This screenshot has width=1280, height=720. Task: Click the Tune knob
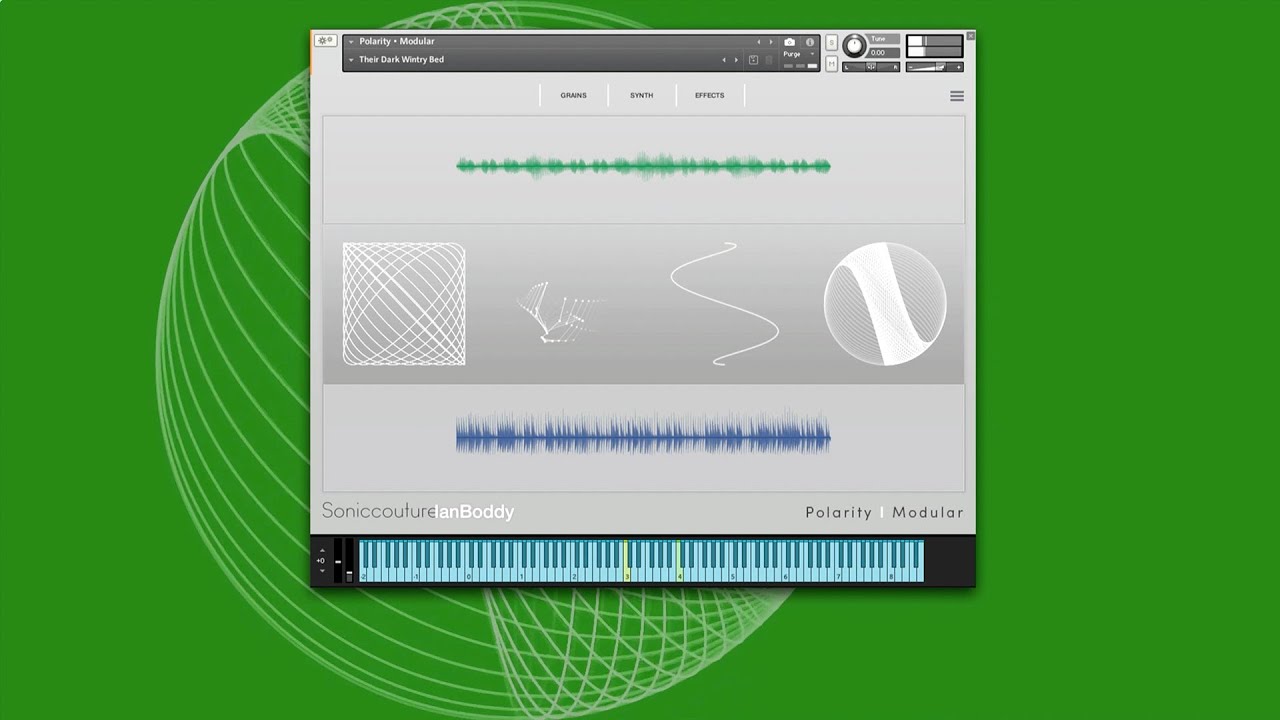855,46
